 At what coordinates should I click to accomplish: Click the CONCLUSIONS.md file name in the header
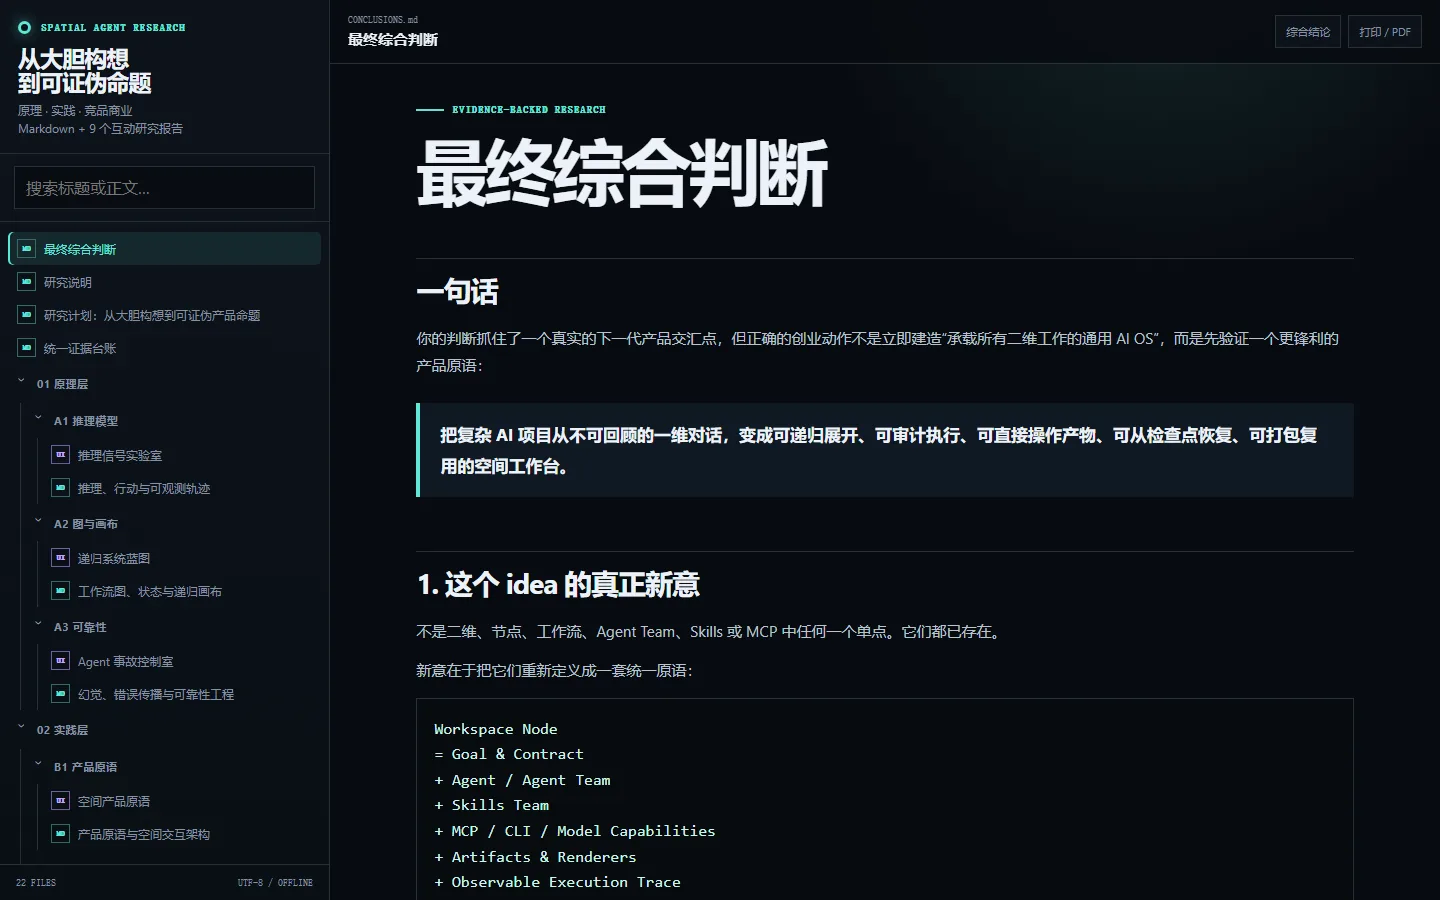383,20
